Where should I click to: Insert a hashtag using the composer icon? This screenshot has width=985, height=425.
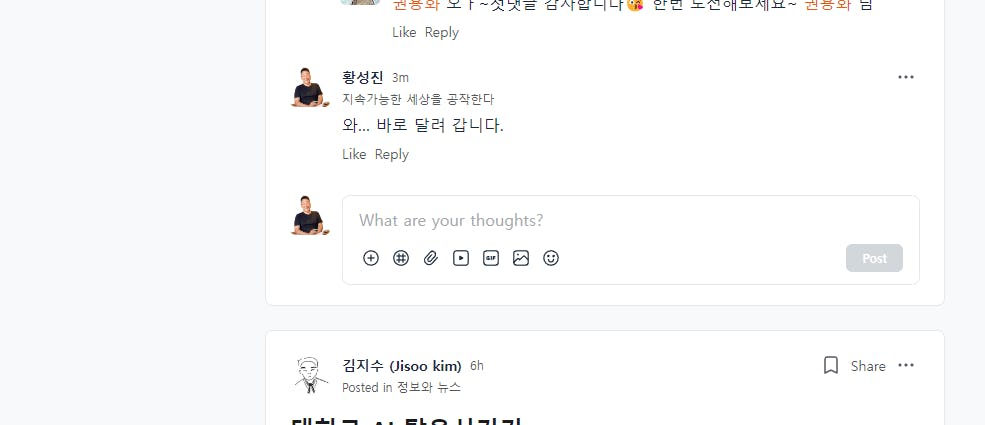tap(401, 258)
